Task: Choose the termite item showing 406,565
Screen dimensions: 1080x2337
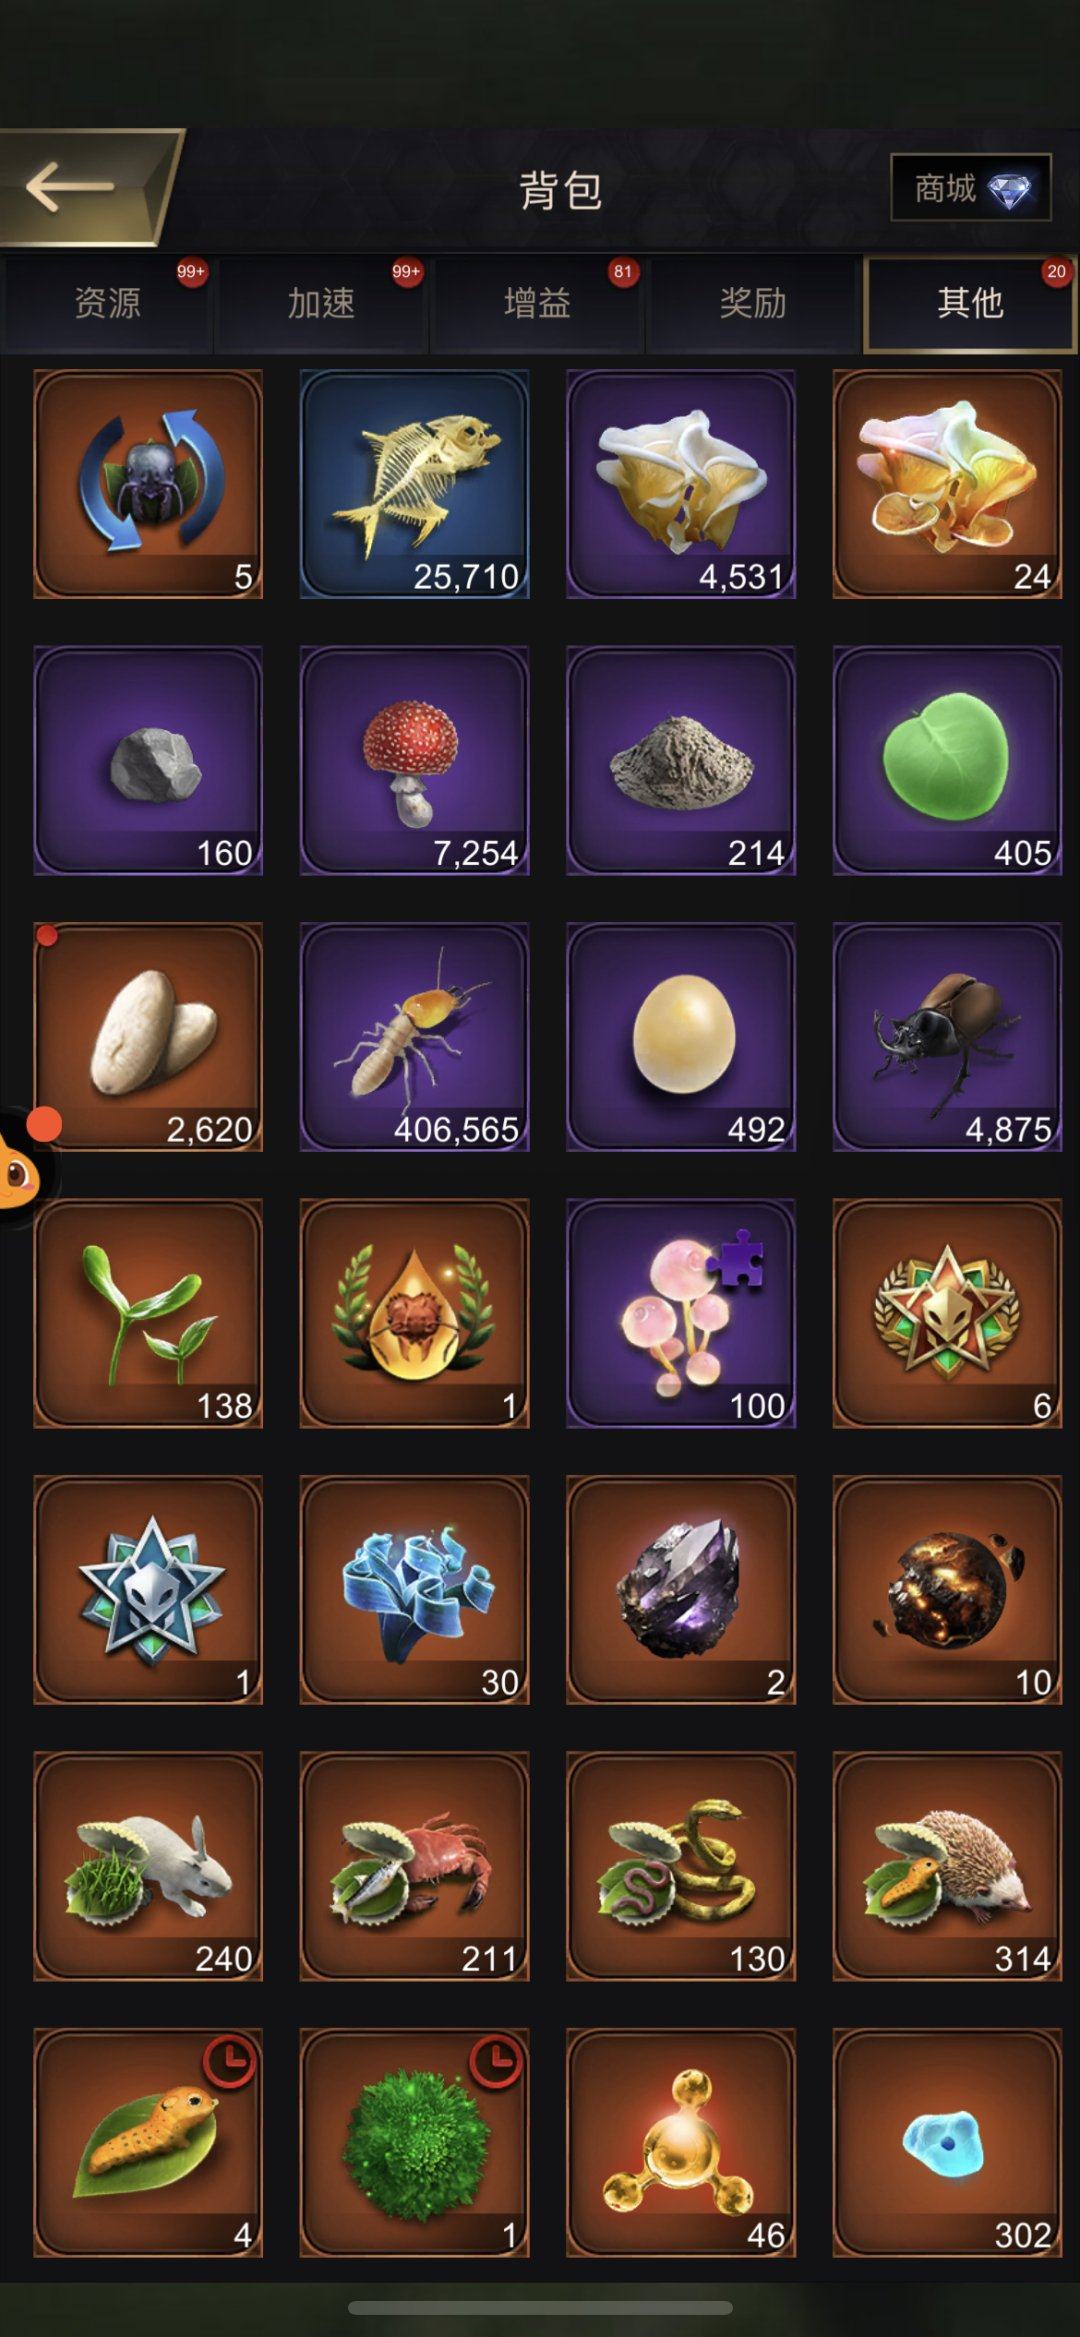Action: 414,1037
